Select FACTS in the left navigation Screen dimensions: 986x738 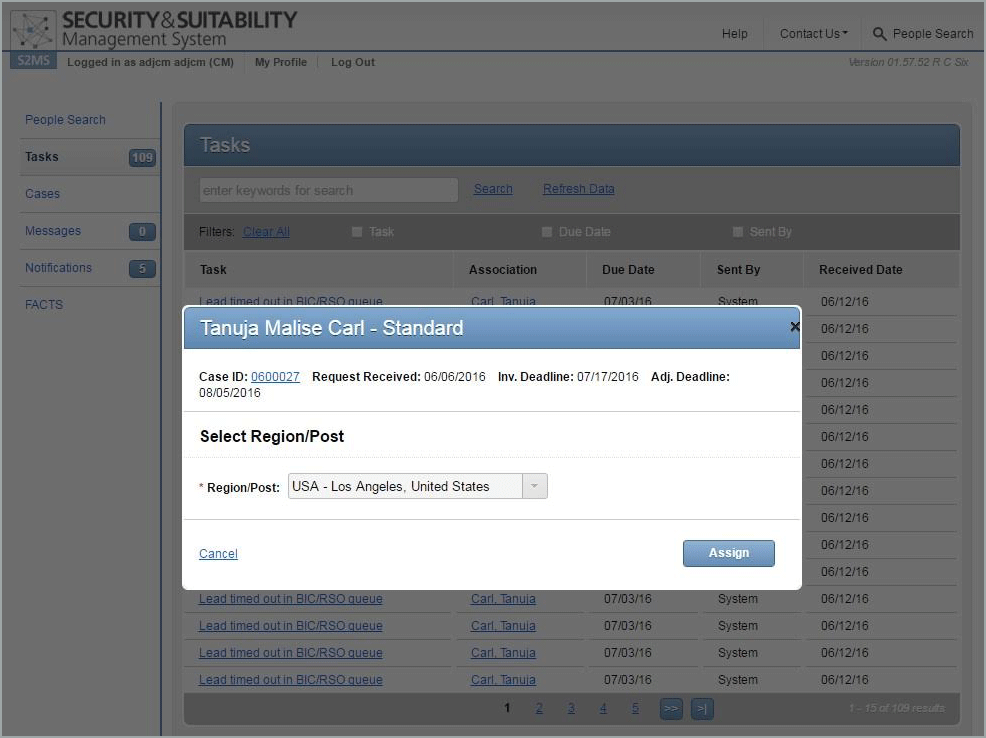pos(43,305)
